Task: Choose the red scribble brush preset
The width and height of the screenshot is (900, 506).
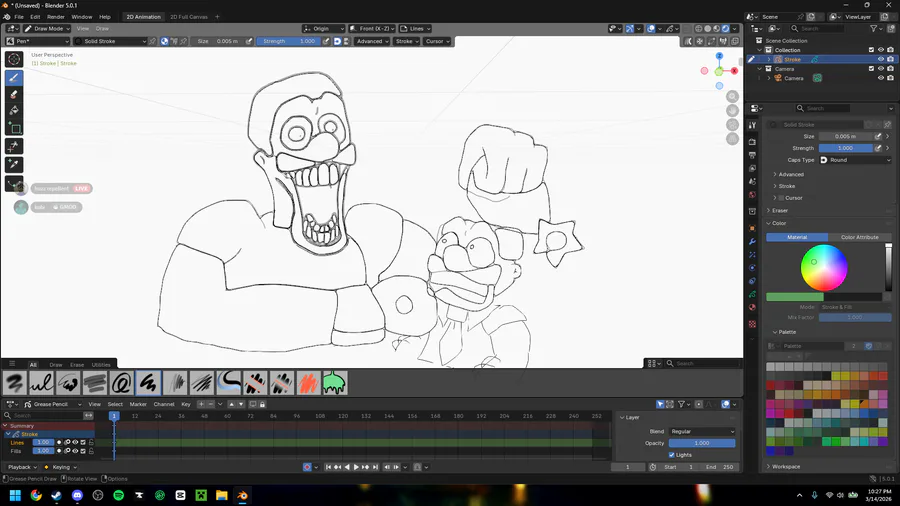Action: (308, 383)
